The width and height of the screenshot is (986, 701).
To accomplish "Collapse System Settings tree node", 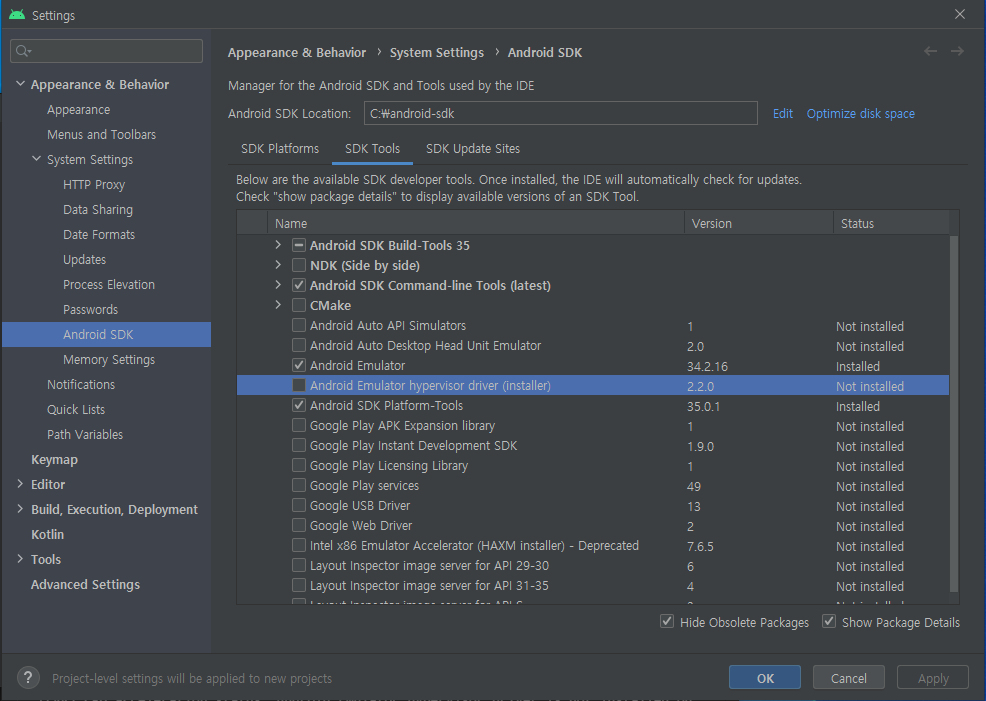I will [36, 159].
